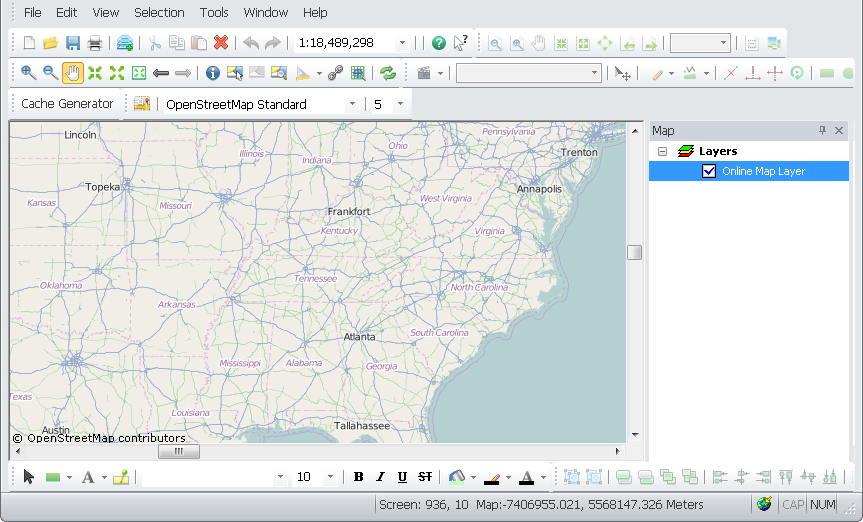Open the OpenStreetMap Standard source dropdown
Screen dimensions: 863x522
[x=352, y=104]
